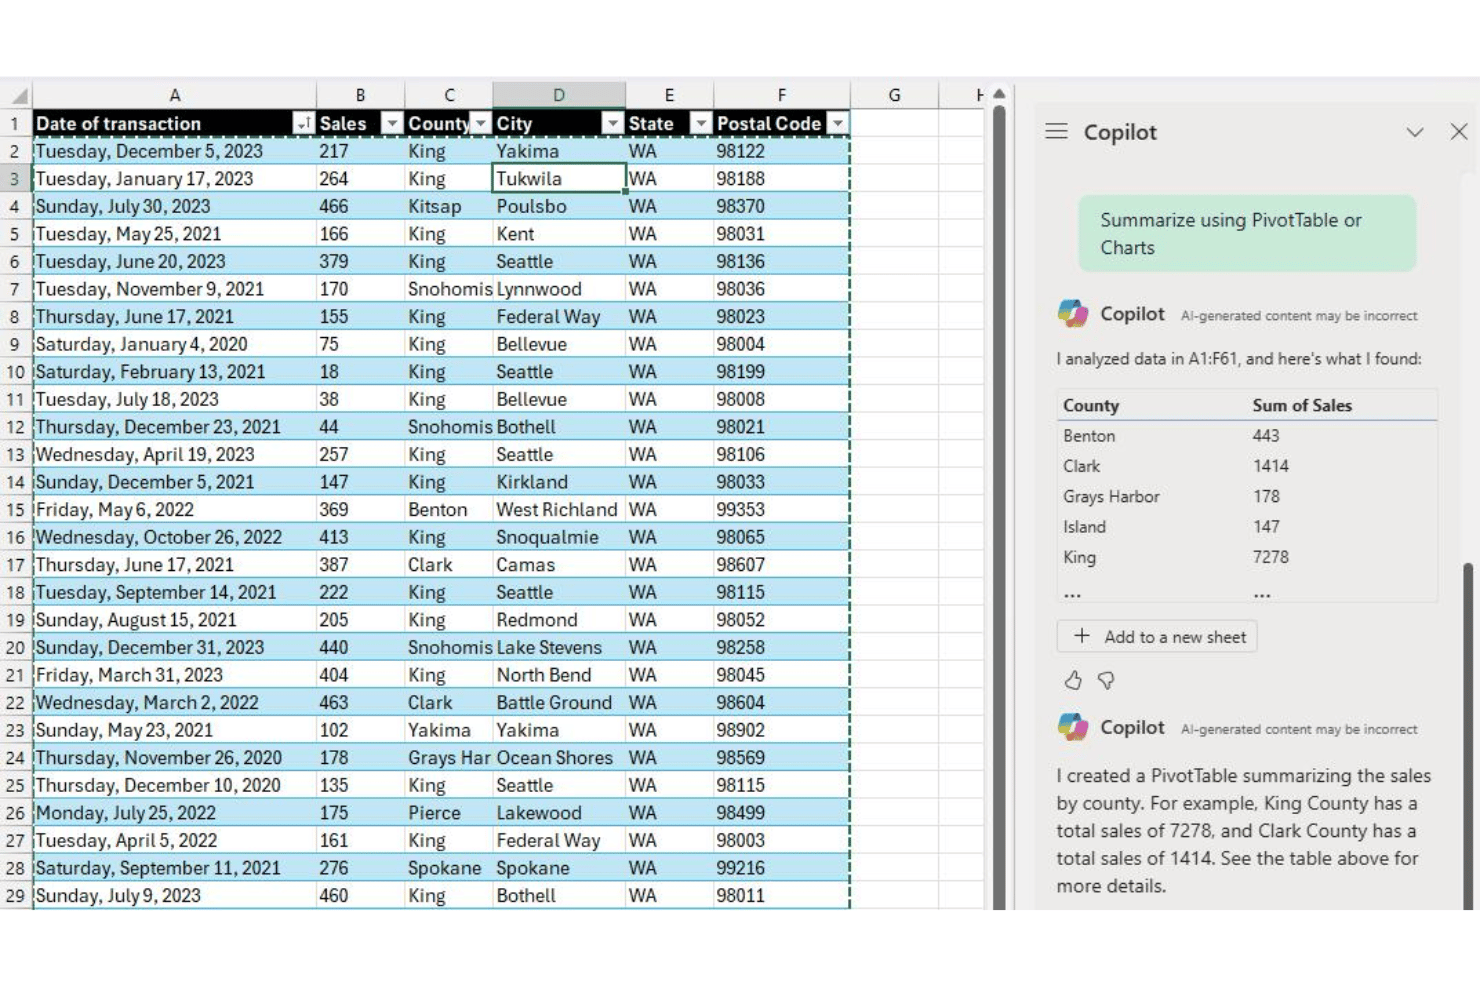Click the Battle Ground cell
The width and height of the screenshot is (1480, 987).
click(x=559, y=703)
